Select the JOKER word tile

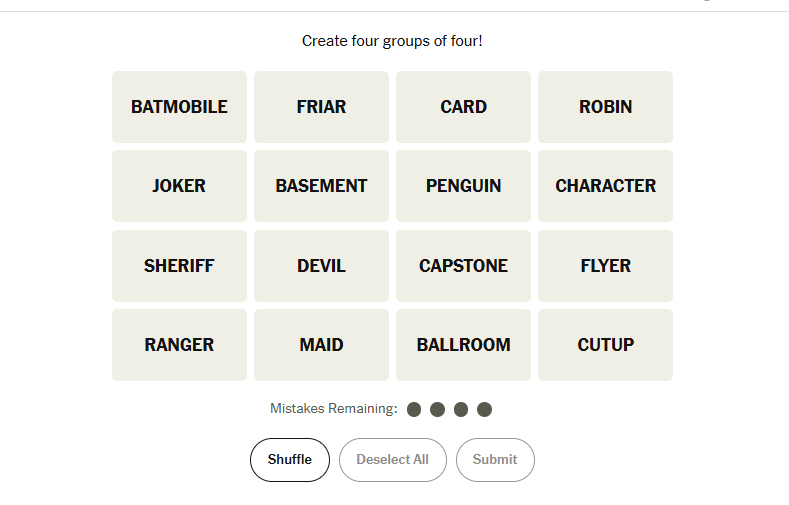pos(179,186)
